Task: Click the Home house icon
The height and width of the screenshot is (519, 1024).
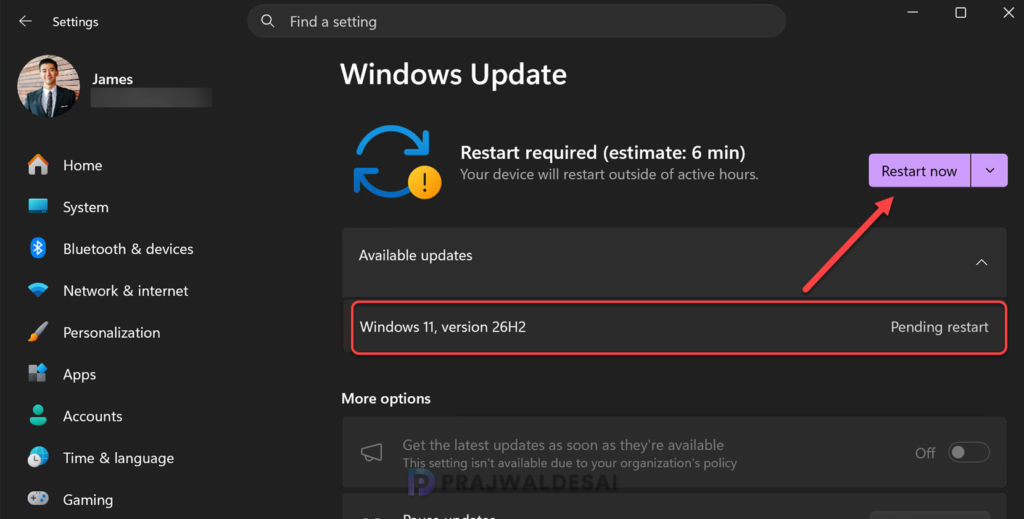Action: (38, 165)
